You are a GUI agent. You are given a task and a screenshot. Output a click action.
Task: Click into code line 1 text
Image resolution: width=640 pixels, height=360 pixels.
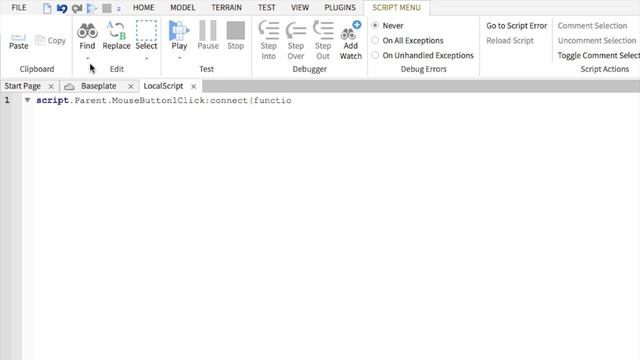click(x=164, y=100)
